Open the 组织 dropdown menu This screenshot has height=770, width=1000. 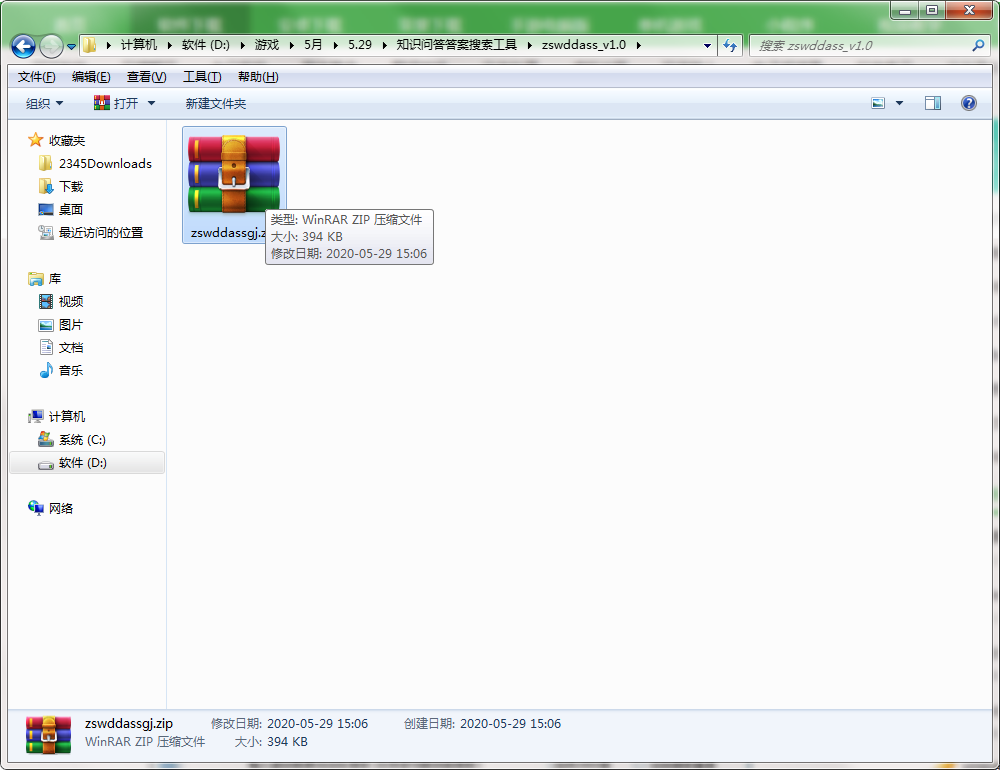coord(44,103)
